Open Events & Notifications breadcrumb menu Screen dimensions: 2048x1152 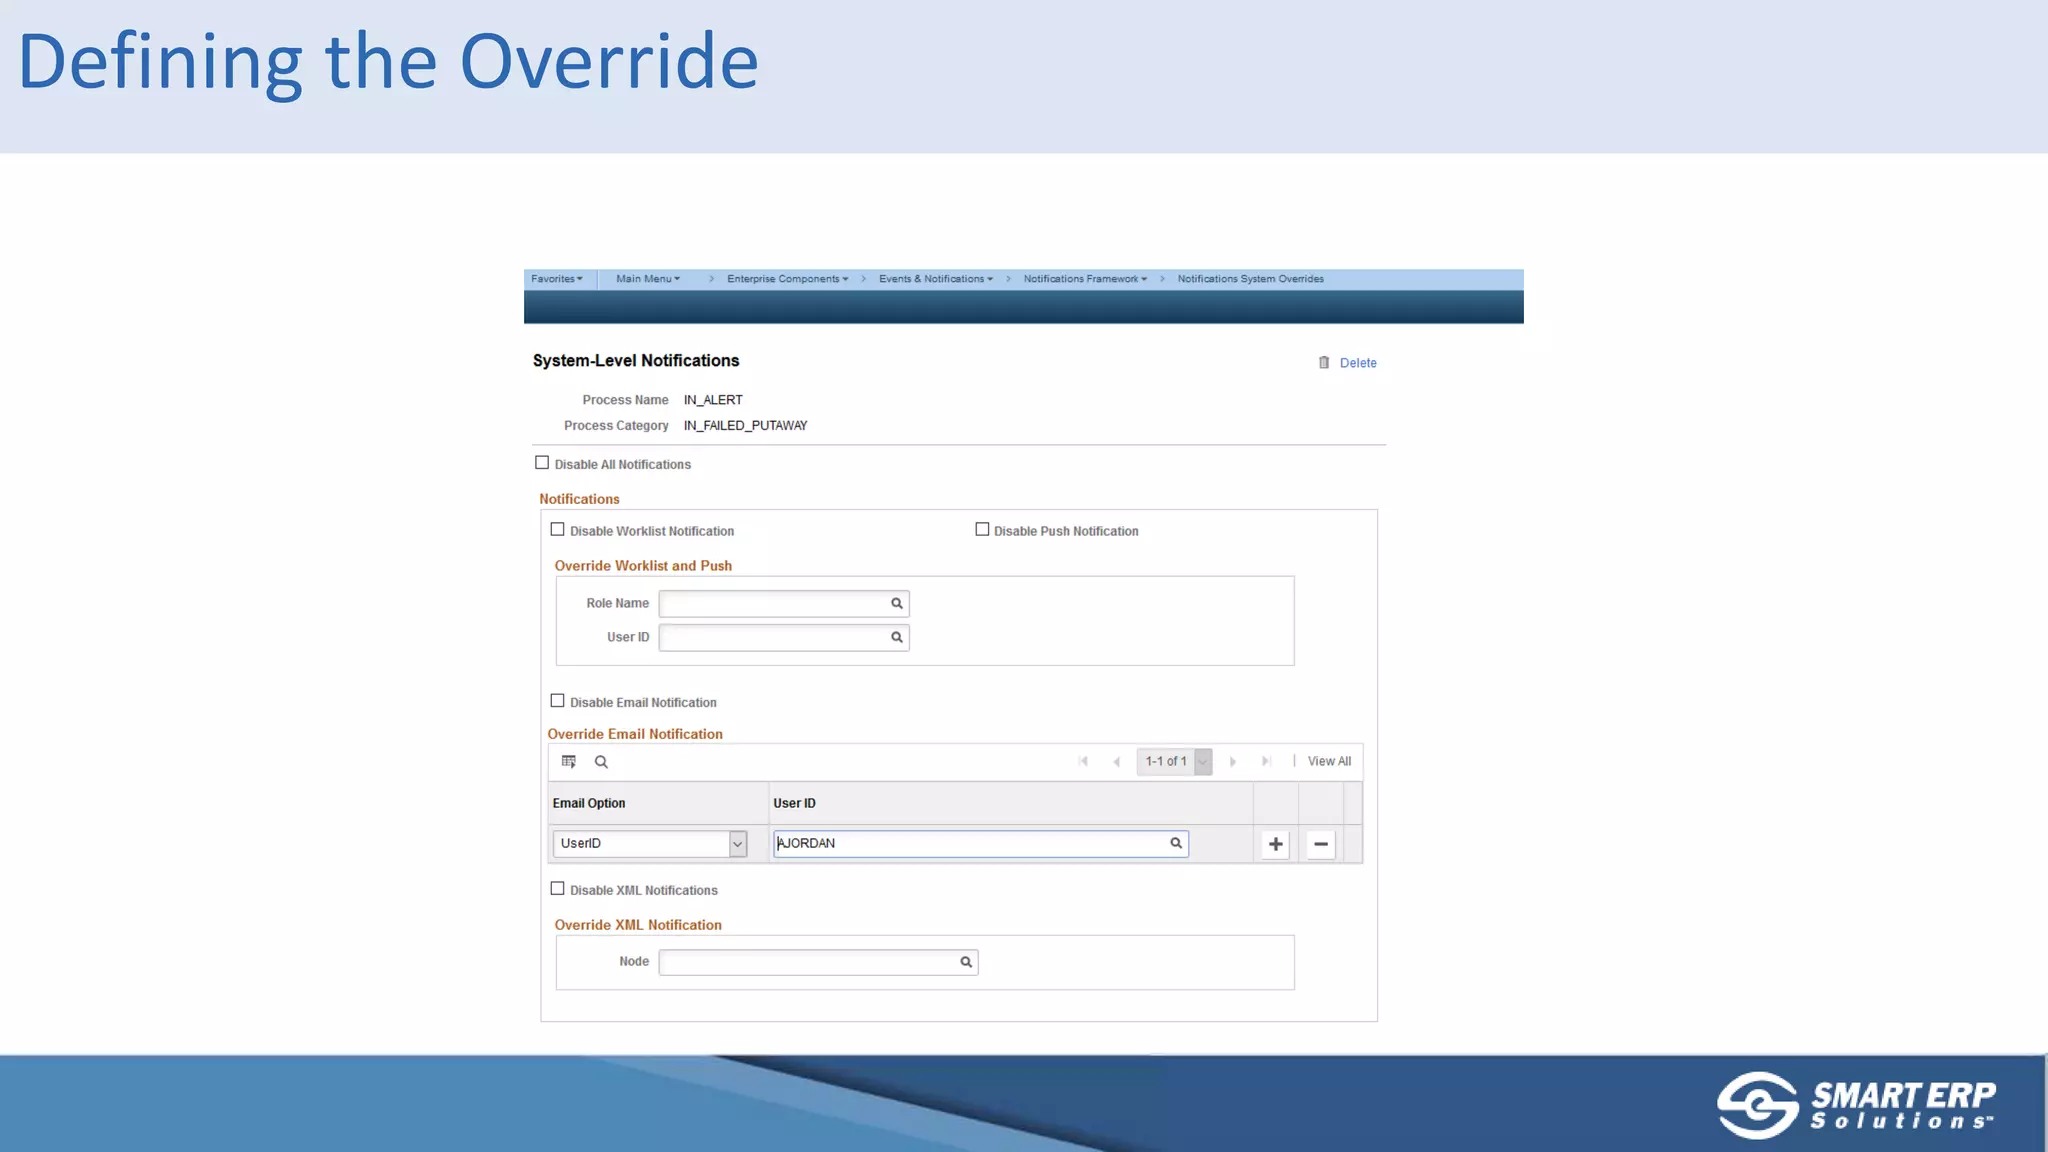936,279
